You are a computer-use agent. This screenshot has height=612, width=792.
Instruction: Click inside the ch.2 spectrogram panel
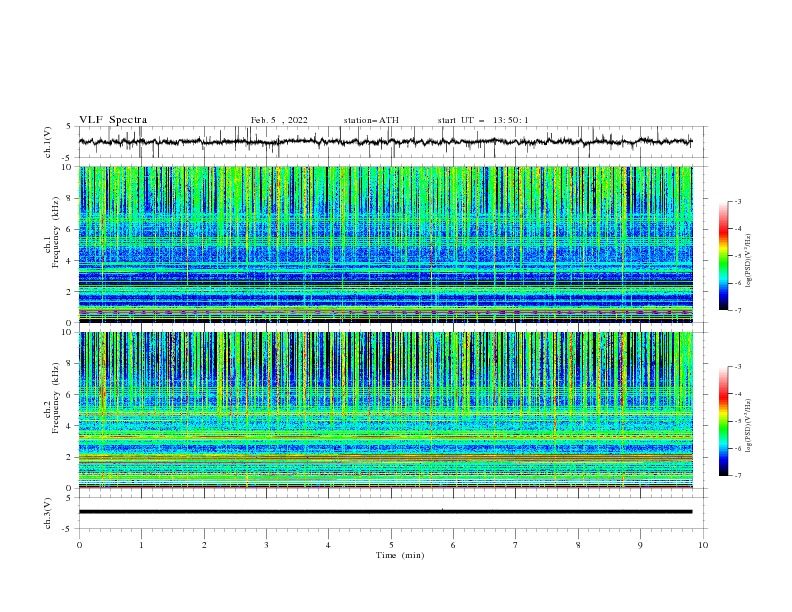click(x=385, y=410)
